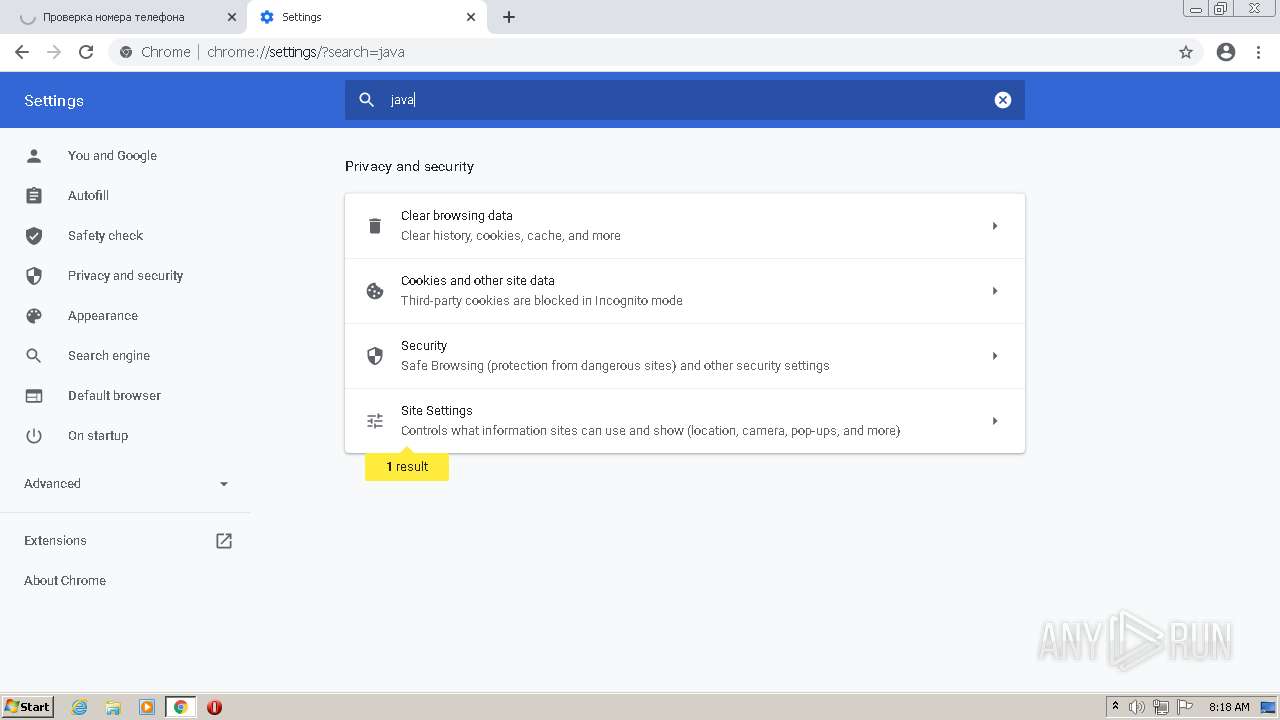Click the shield icon in Security row

[x=375, y=356]
